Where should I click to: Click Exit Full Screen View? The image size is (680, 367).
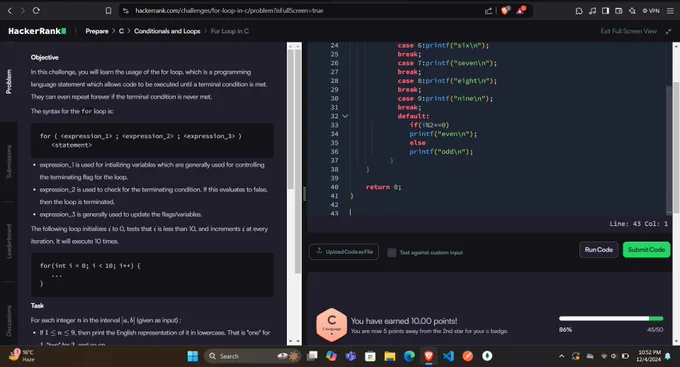point(628,31)
